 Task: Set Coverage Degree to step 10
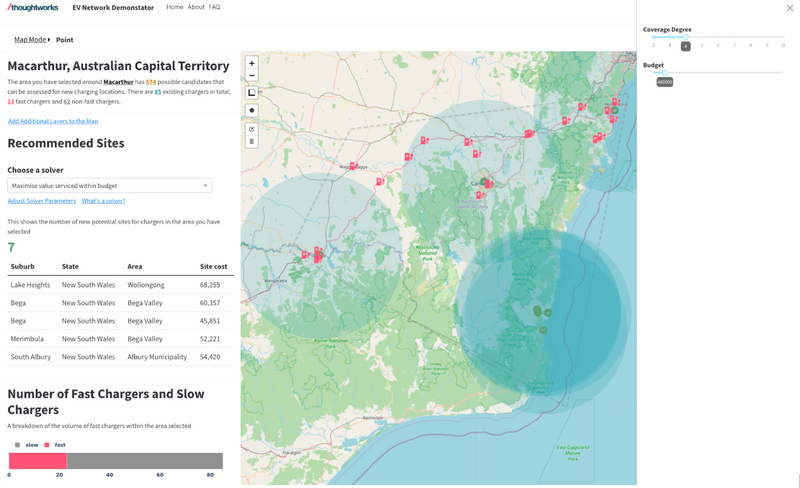coord(783,37)
